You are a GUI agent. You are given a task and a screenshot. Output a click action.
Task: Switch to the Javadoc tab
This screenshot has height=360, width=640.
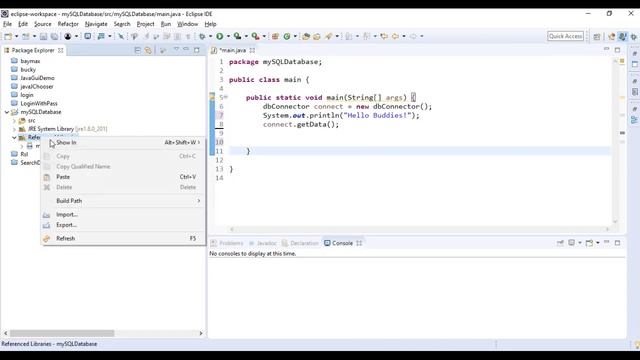(262, 243)
